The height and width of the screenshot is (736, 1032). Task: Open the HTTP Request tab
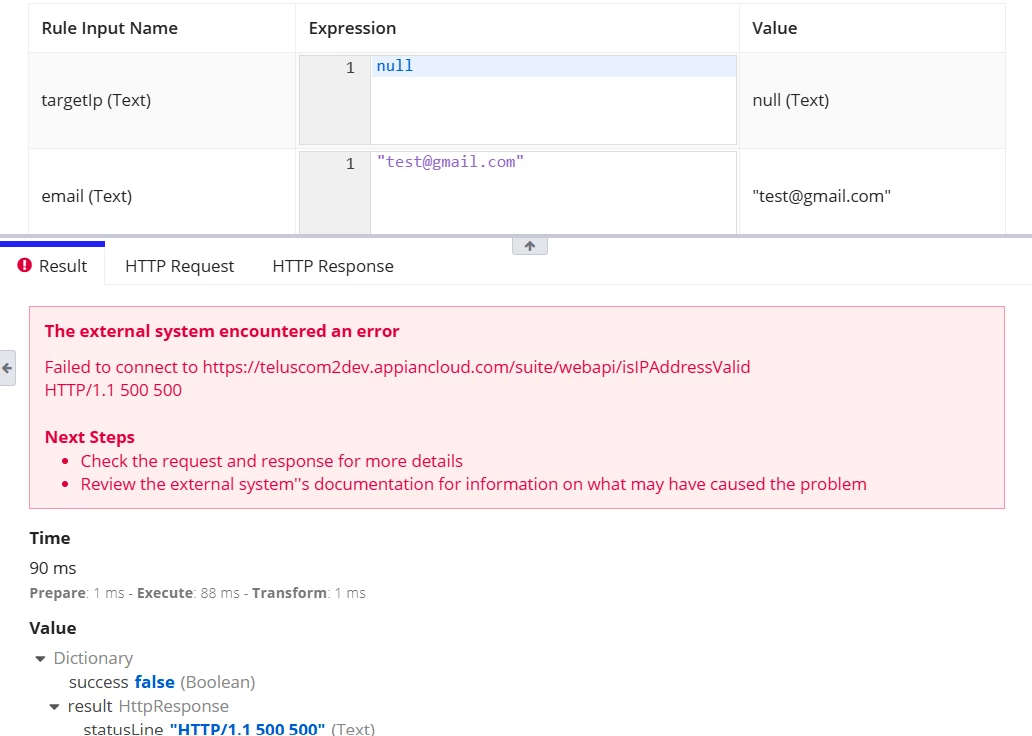click(179, 266)
